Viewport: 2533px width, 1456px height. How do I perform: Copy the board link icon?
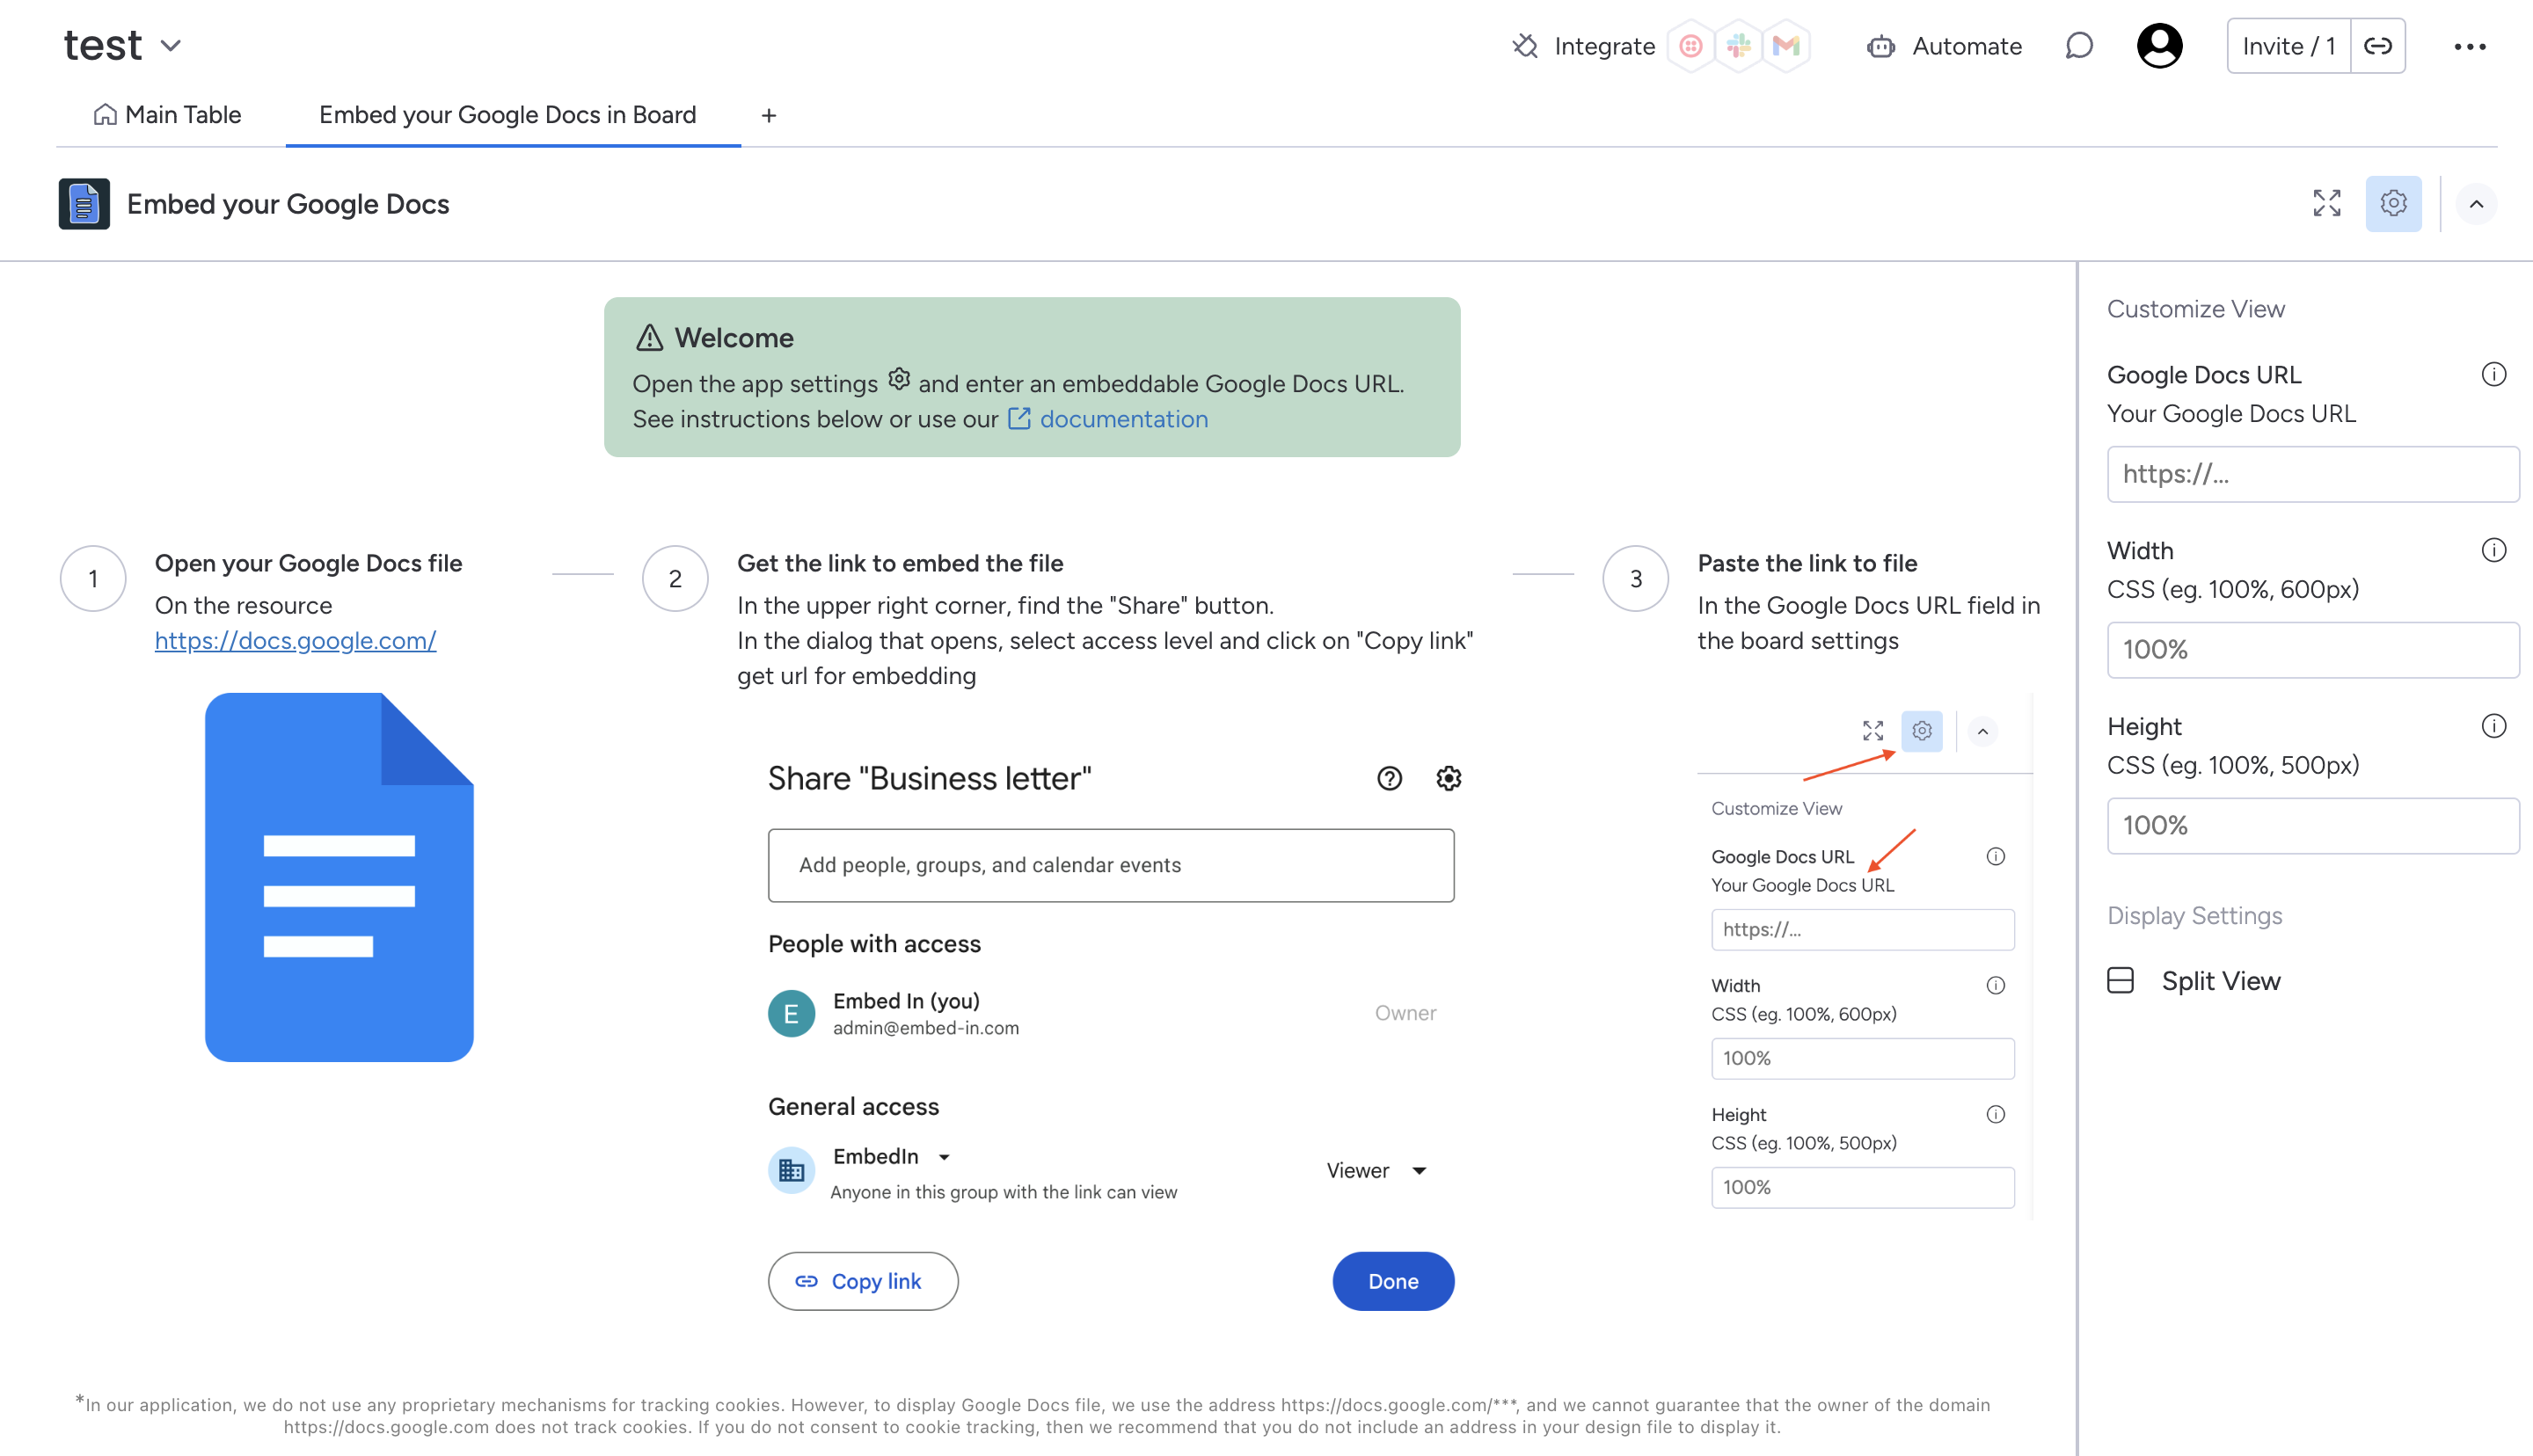pyautogui.click(x=2378, y=46)
